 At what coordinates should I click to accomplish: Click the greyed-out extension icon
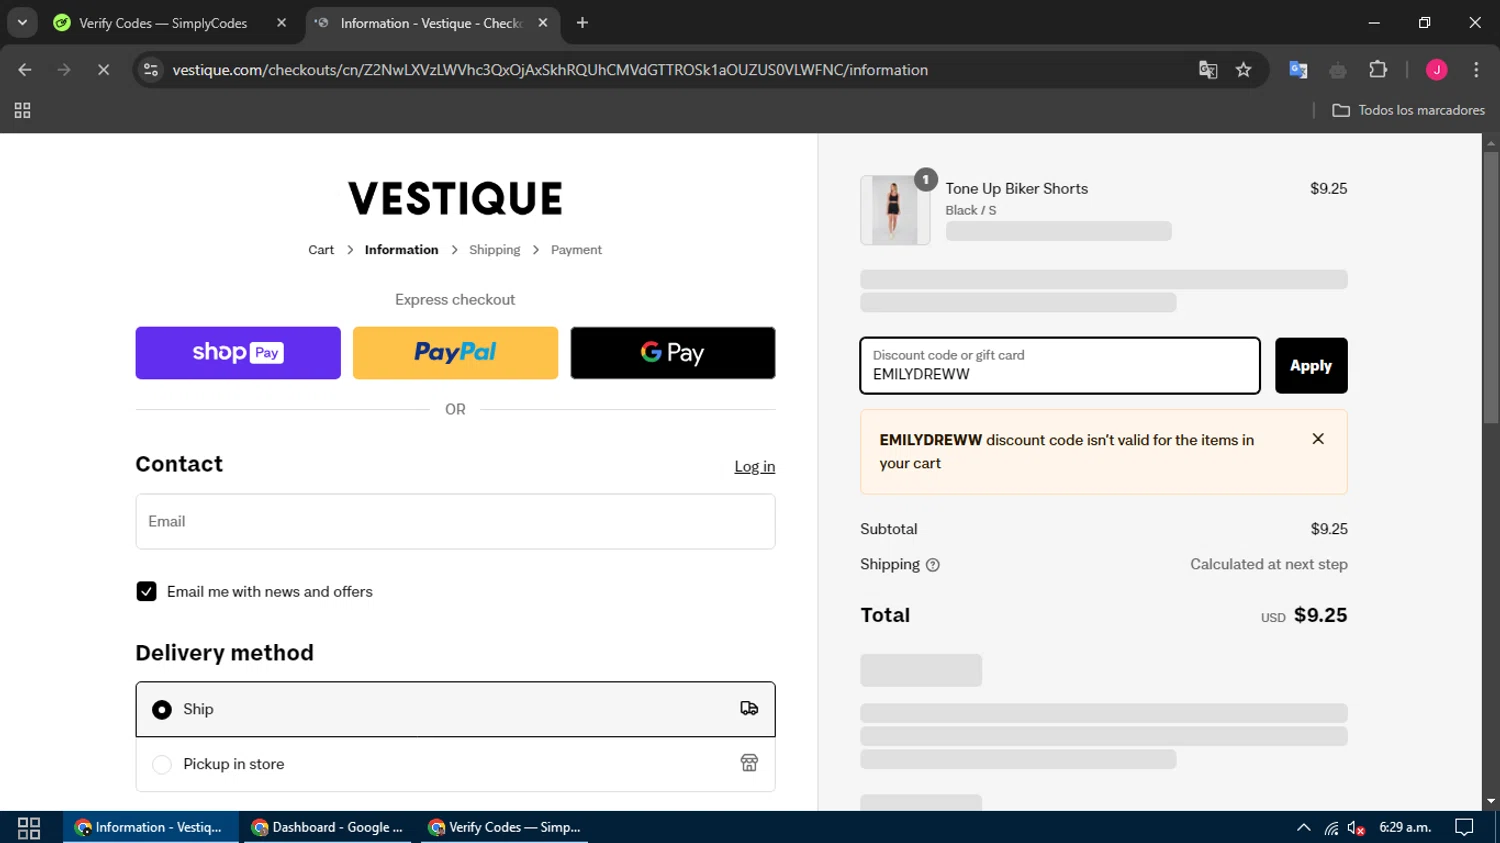click(x=1338, y=70)
